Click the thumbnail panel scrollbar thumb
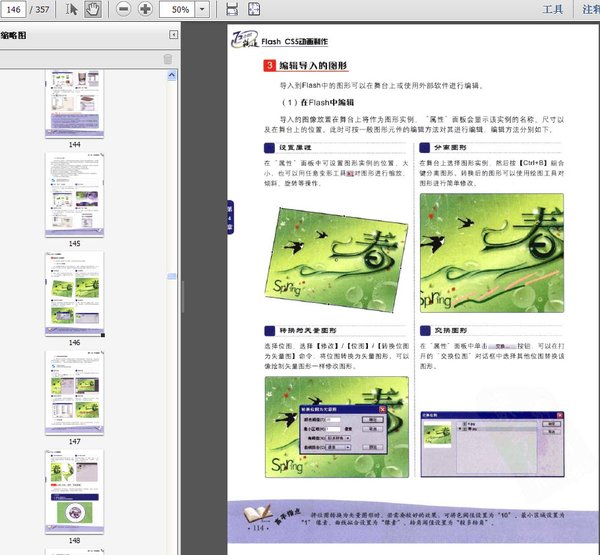This screenshot has width=600, height=555. [171, 276]
